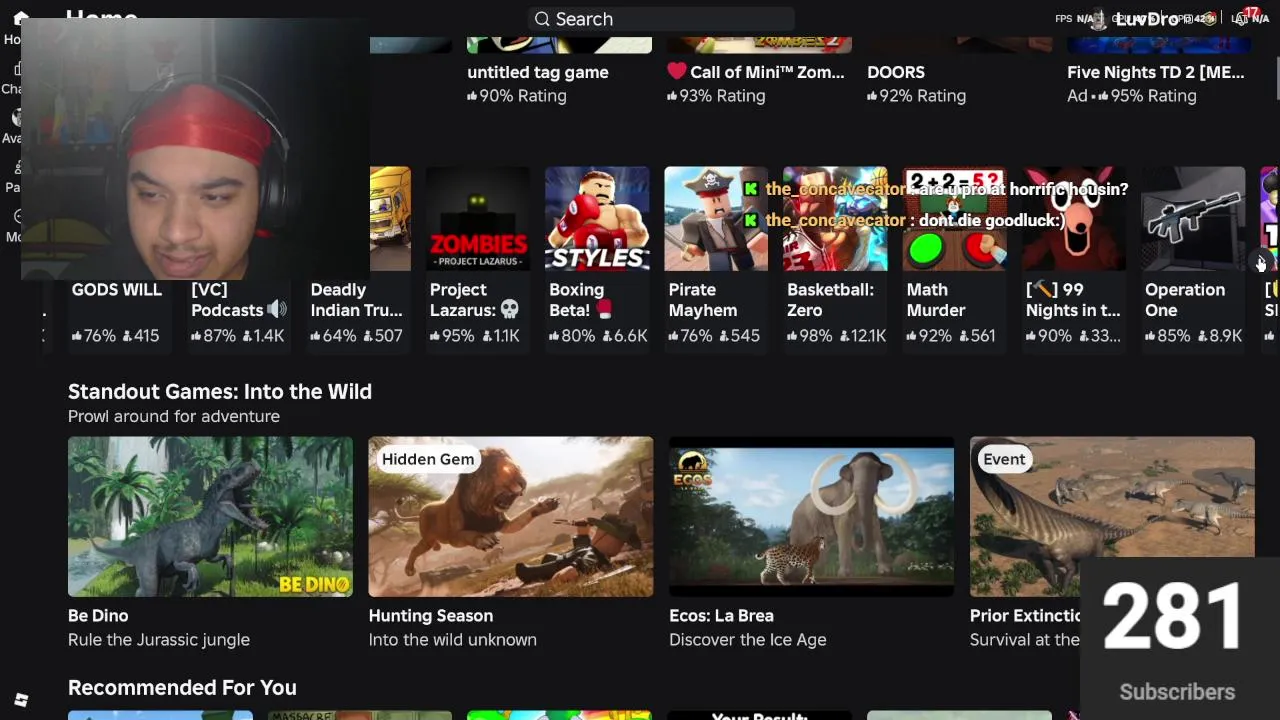Click the magnifier icon in Search bar

click(542, 19)
